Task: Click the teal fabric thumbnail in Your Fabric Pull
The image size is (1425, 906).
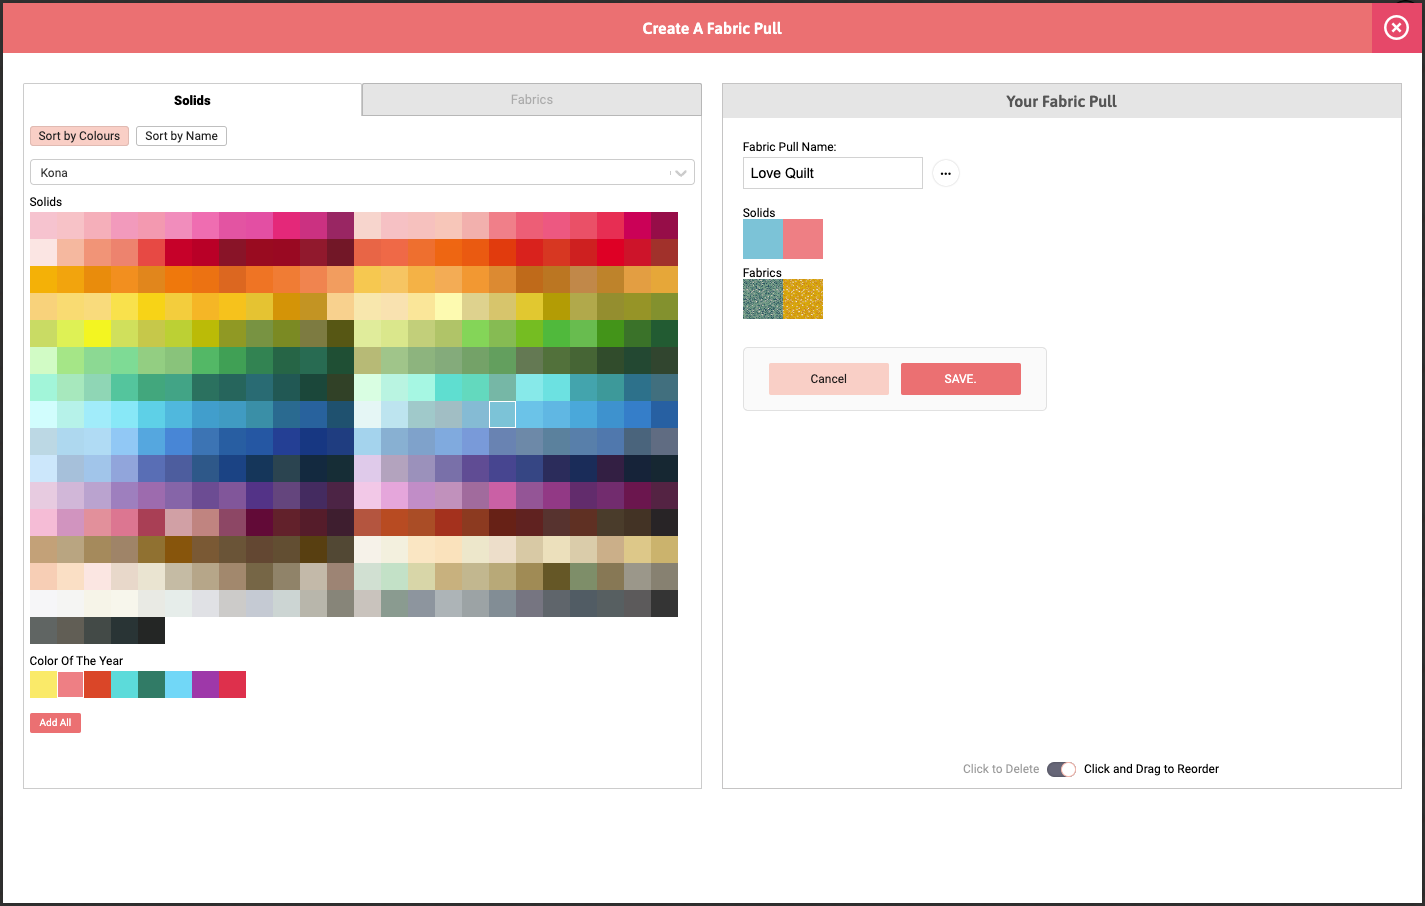Action: click(x=763, y=299)
